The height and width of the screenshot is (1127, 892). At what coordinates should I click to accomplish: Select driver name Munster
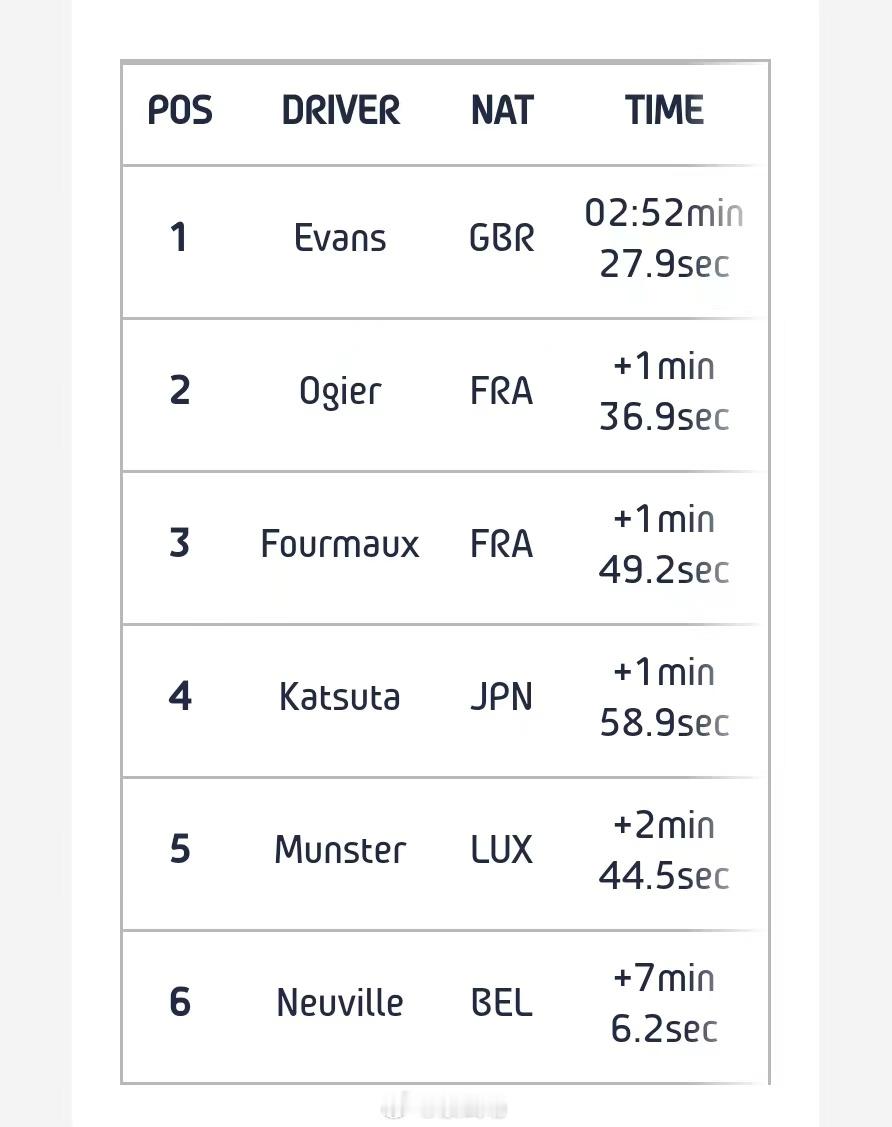pyautogui.click(x=340, y=850)
